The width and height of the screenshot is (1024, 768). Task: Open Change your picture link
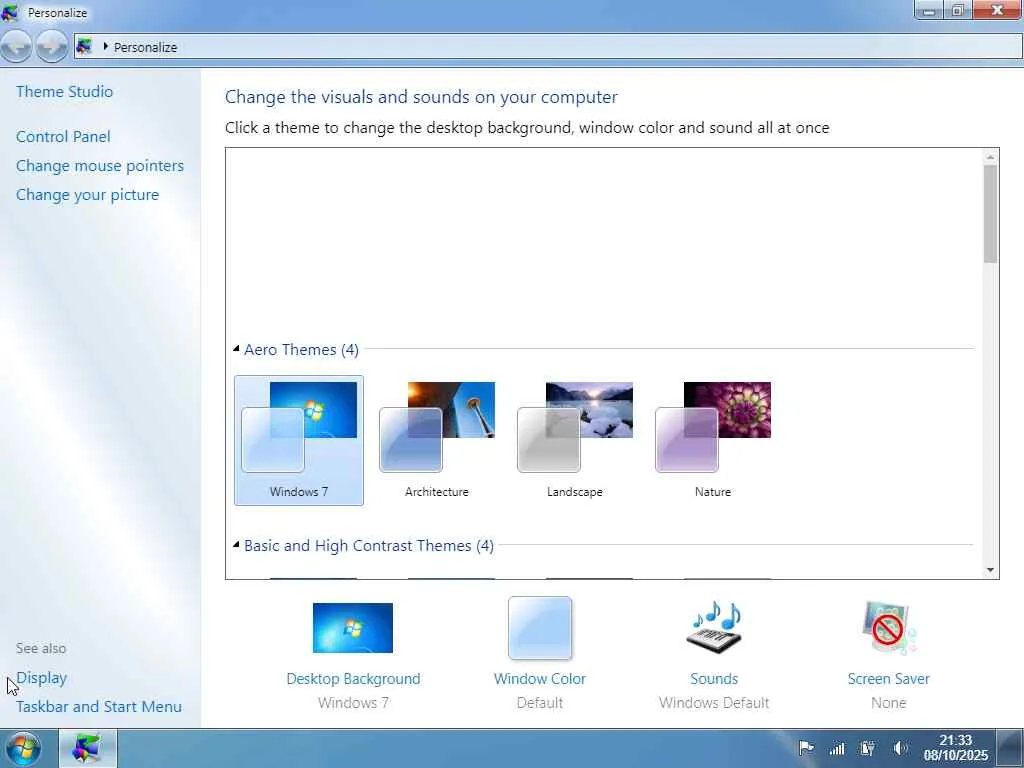pos(88,195)
